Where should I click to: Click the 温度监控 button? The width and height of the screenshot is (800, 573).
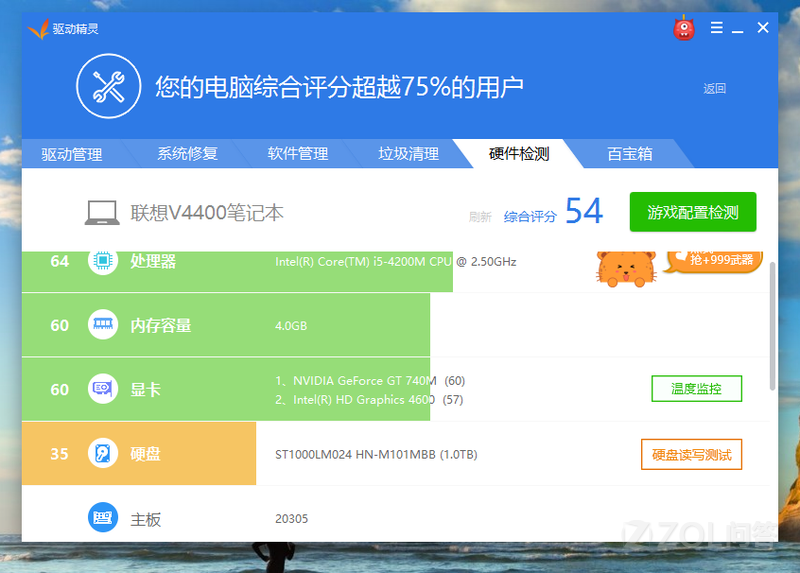696,389
